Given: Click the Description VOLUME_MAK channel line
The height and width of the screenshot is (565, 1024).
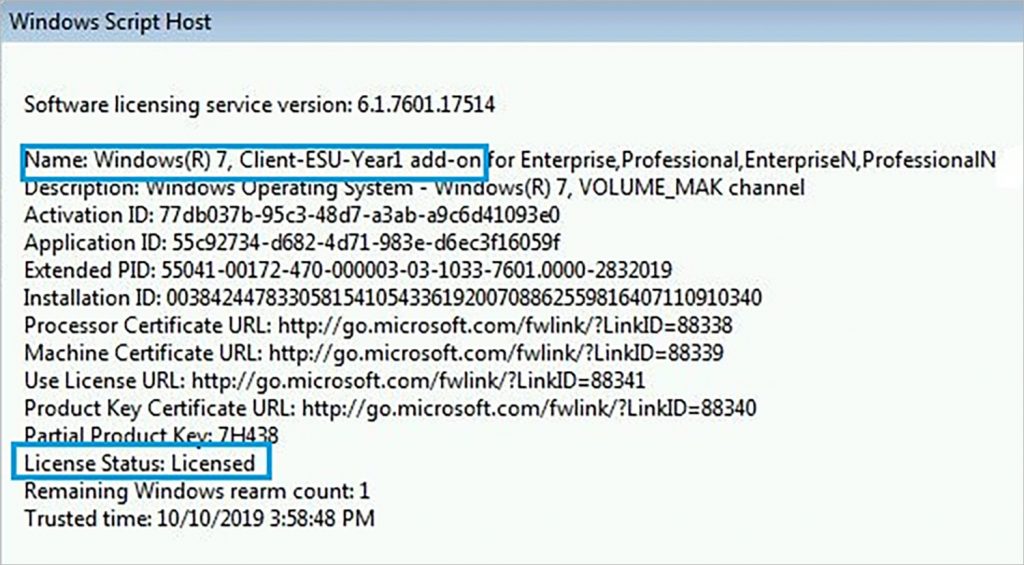Looking at the screenshot, I should 414,188.
